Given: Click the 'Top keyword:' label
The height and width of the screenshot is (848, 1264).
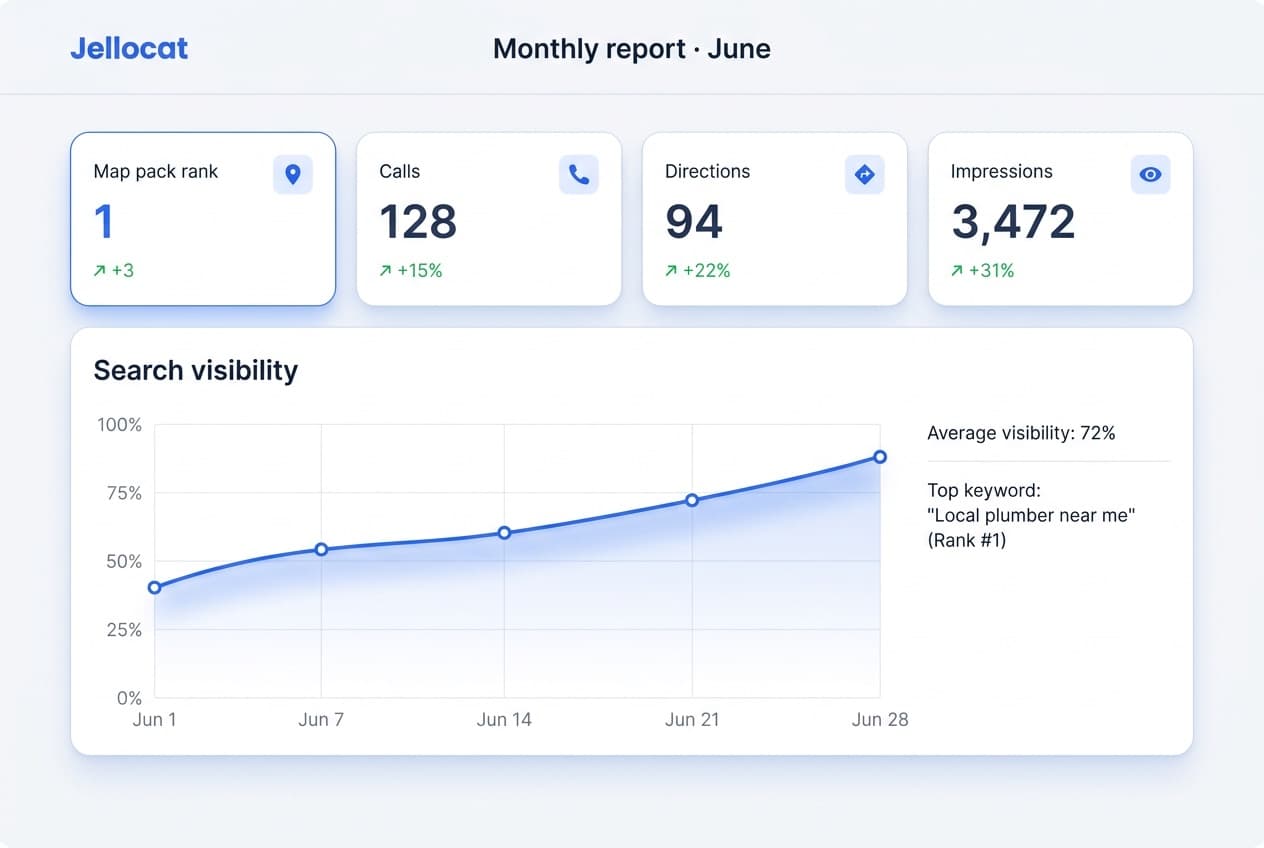Looking at the screenshot, I should [984, 491].
